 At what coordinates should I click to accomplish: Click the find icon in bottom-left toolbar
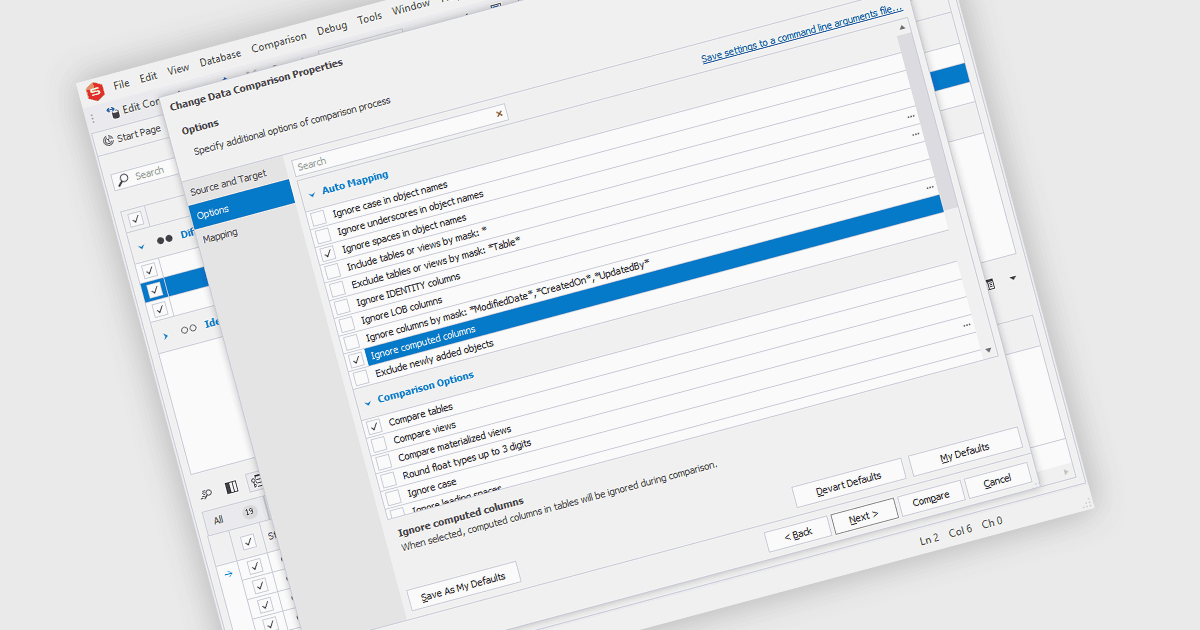[x=207, y=493]
